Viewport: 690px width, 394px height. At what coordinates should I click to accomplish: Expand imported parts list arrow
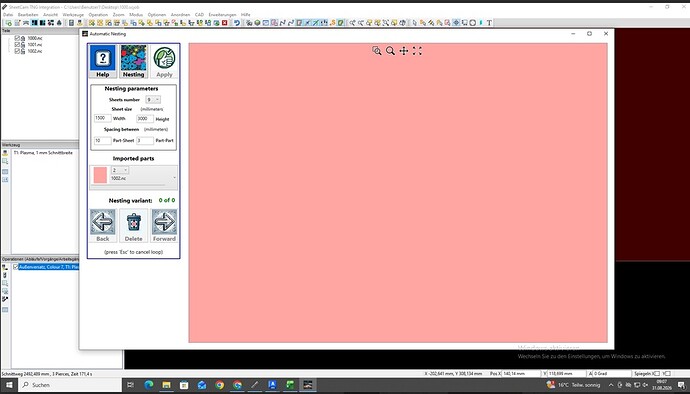pos(175,178)
